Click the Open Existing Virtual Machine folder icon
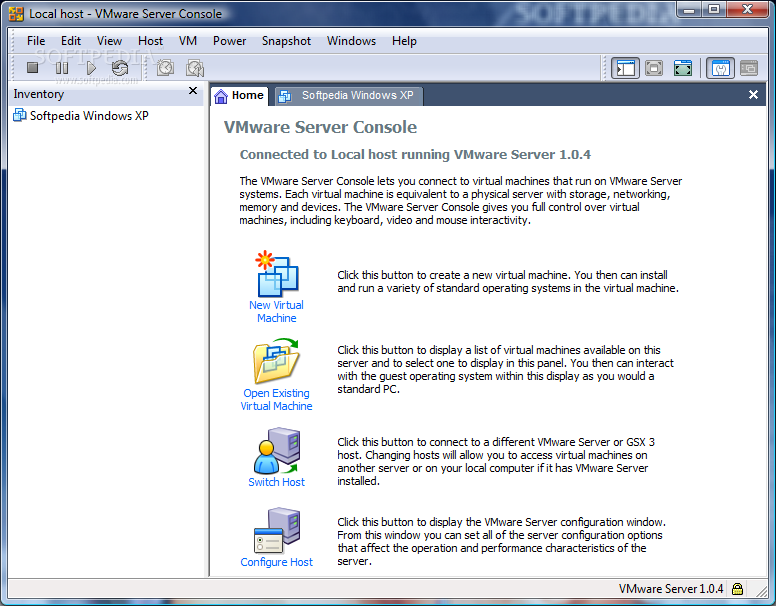776x606 pixels. [x=276, y=362]
